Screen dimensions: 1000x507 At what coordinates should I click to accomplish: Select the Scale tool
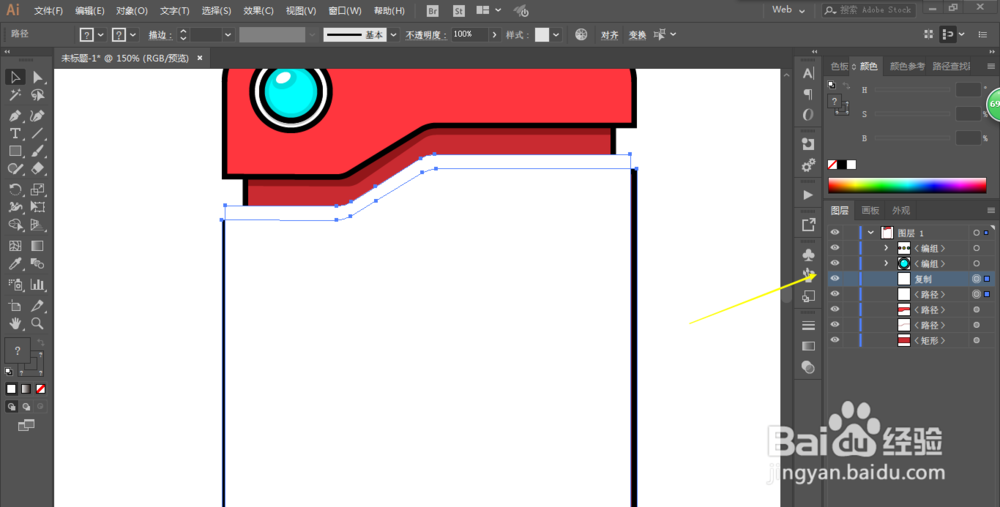(38, 189)
